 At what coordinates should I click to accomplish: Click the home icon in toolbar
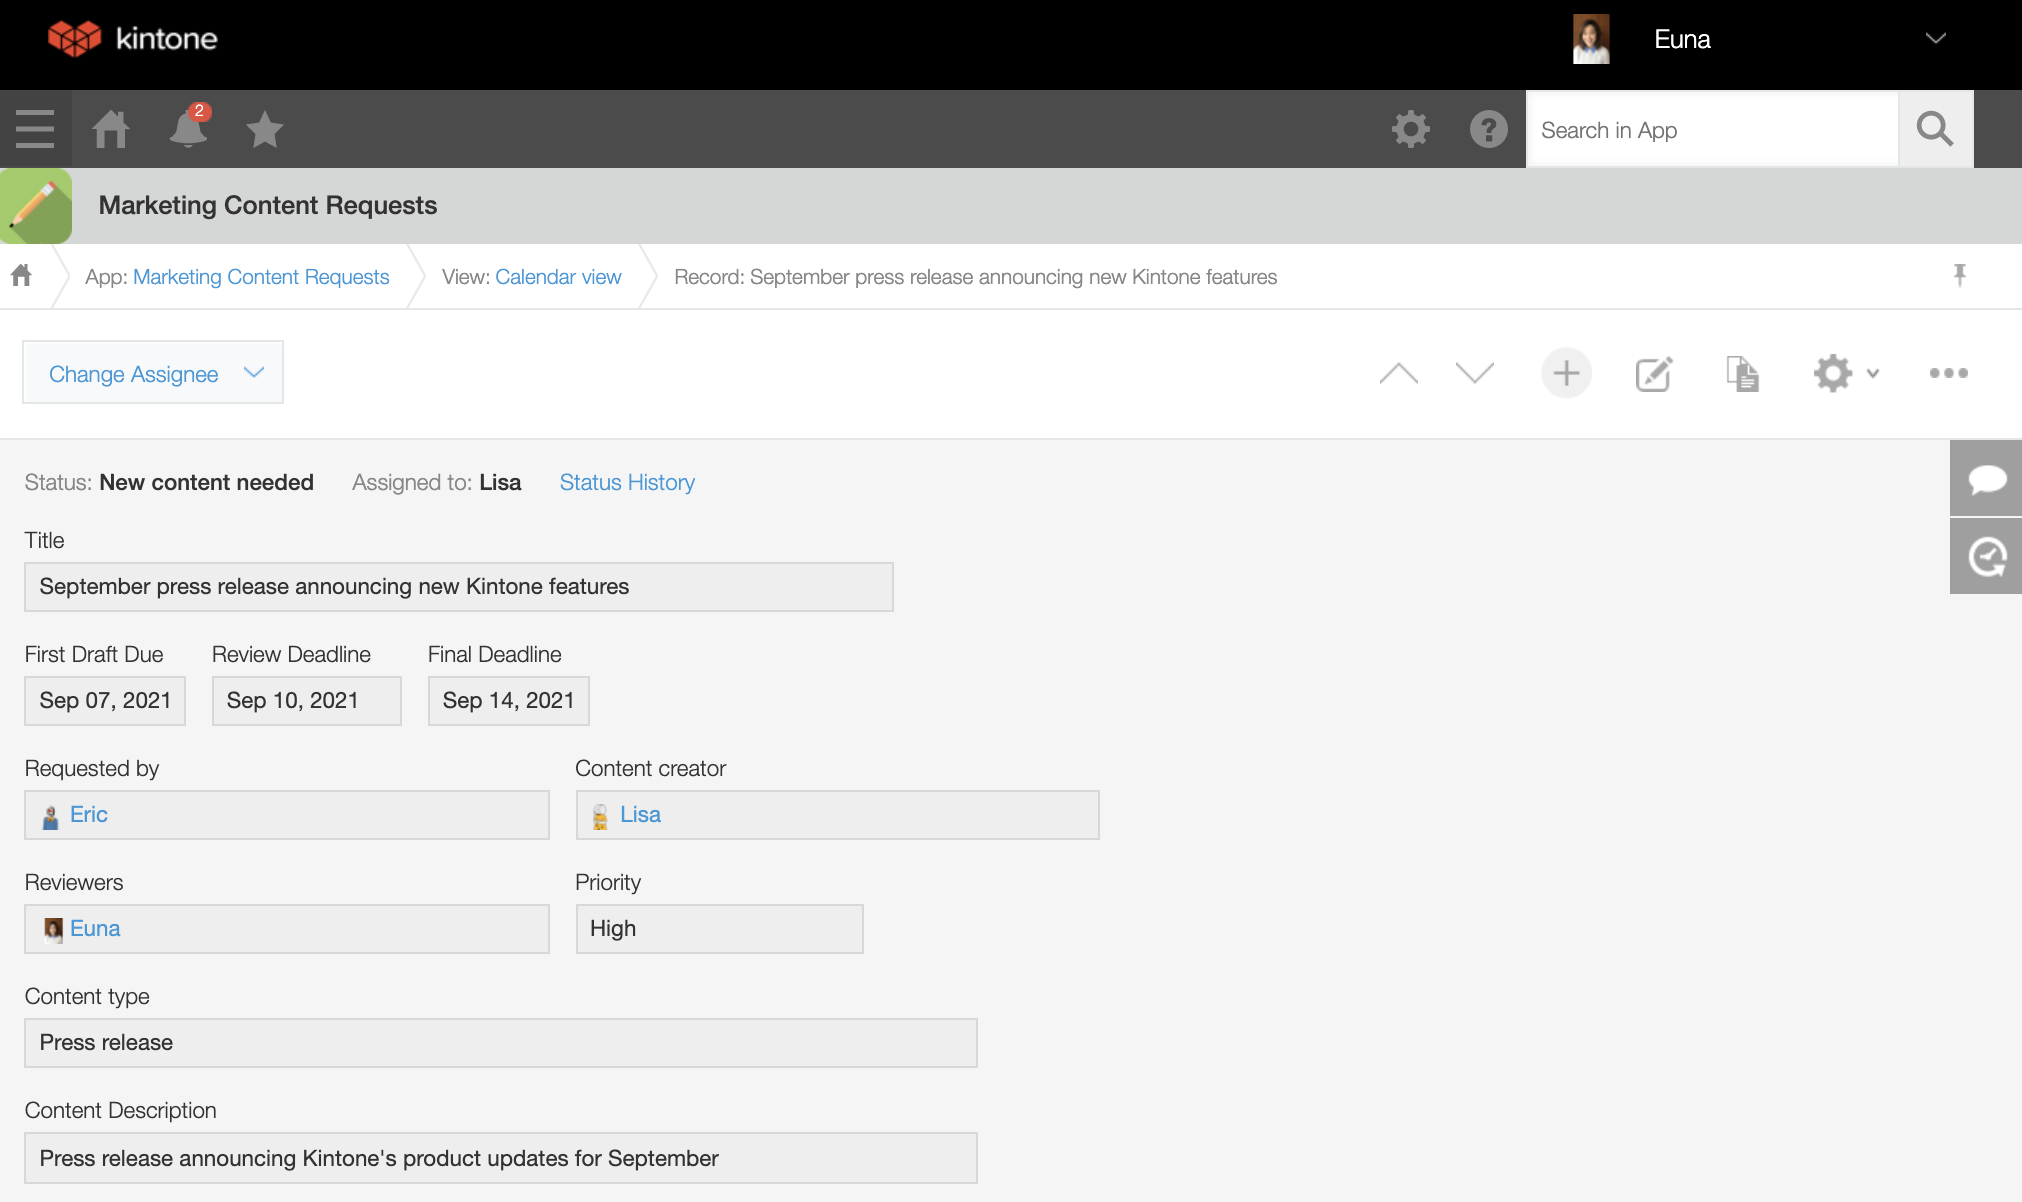pyautogui.click(x=111, y=129)
